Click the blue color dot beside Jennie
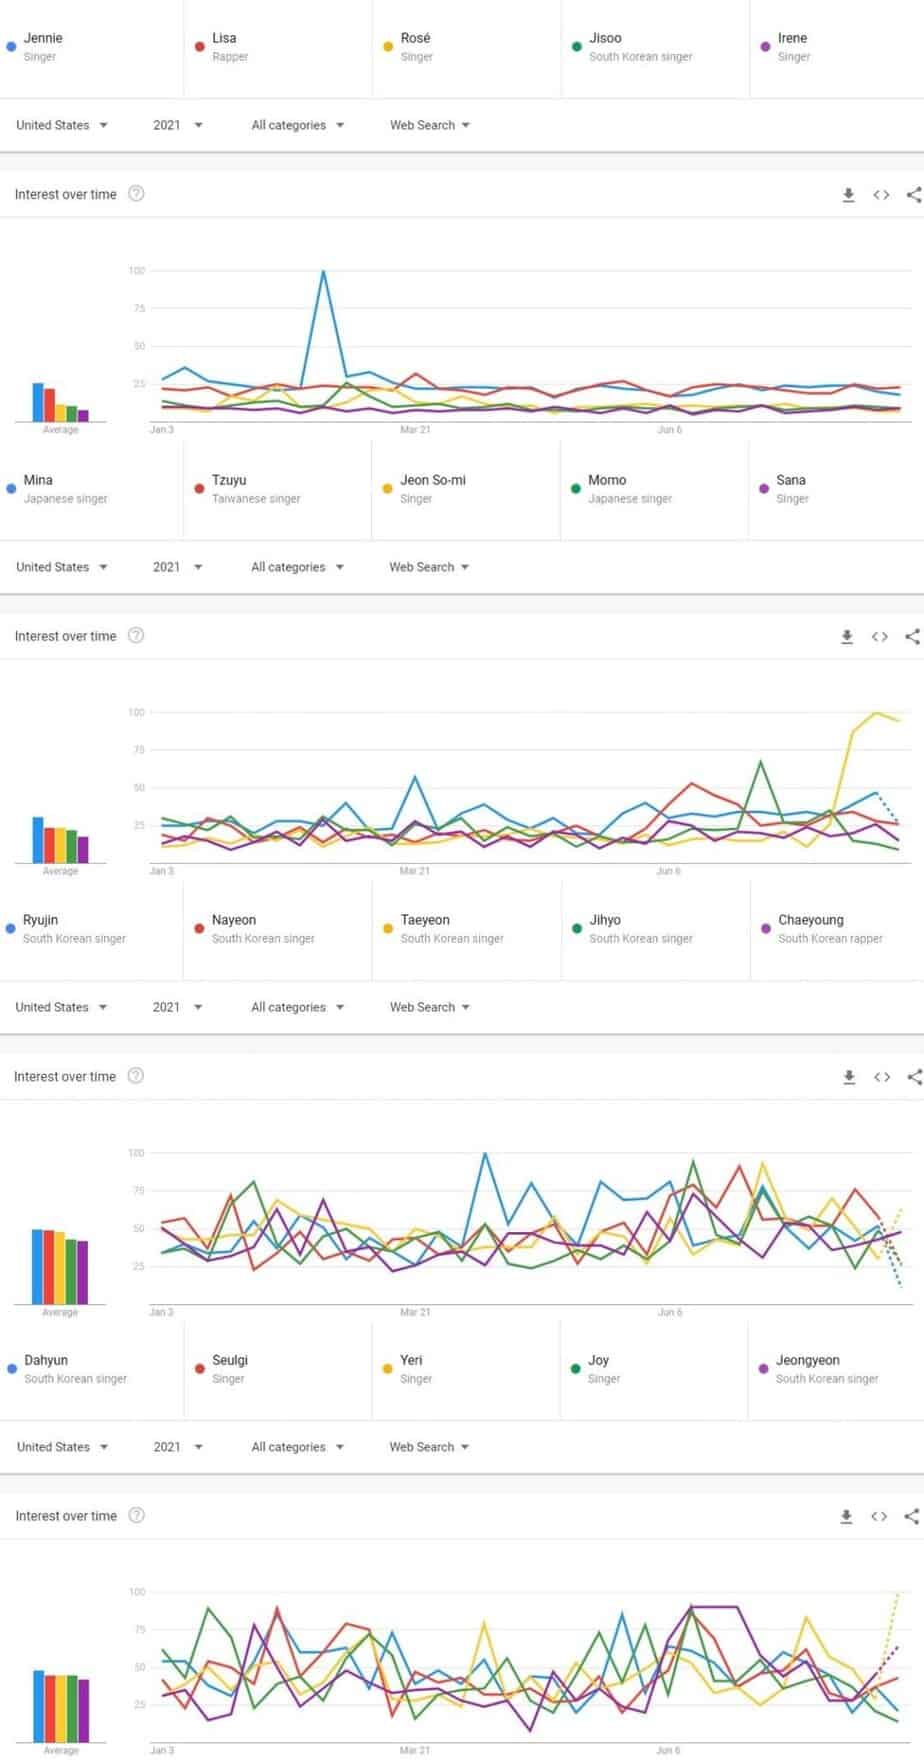 pos(11,46)
